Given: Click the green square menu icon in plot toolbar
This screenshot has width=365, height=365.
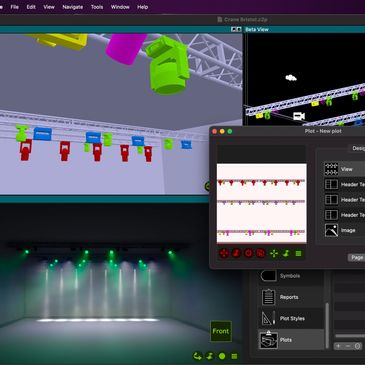Looking at the screenshot, I should [298, 253].
